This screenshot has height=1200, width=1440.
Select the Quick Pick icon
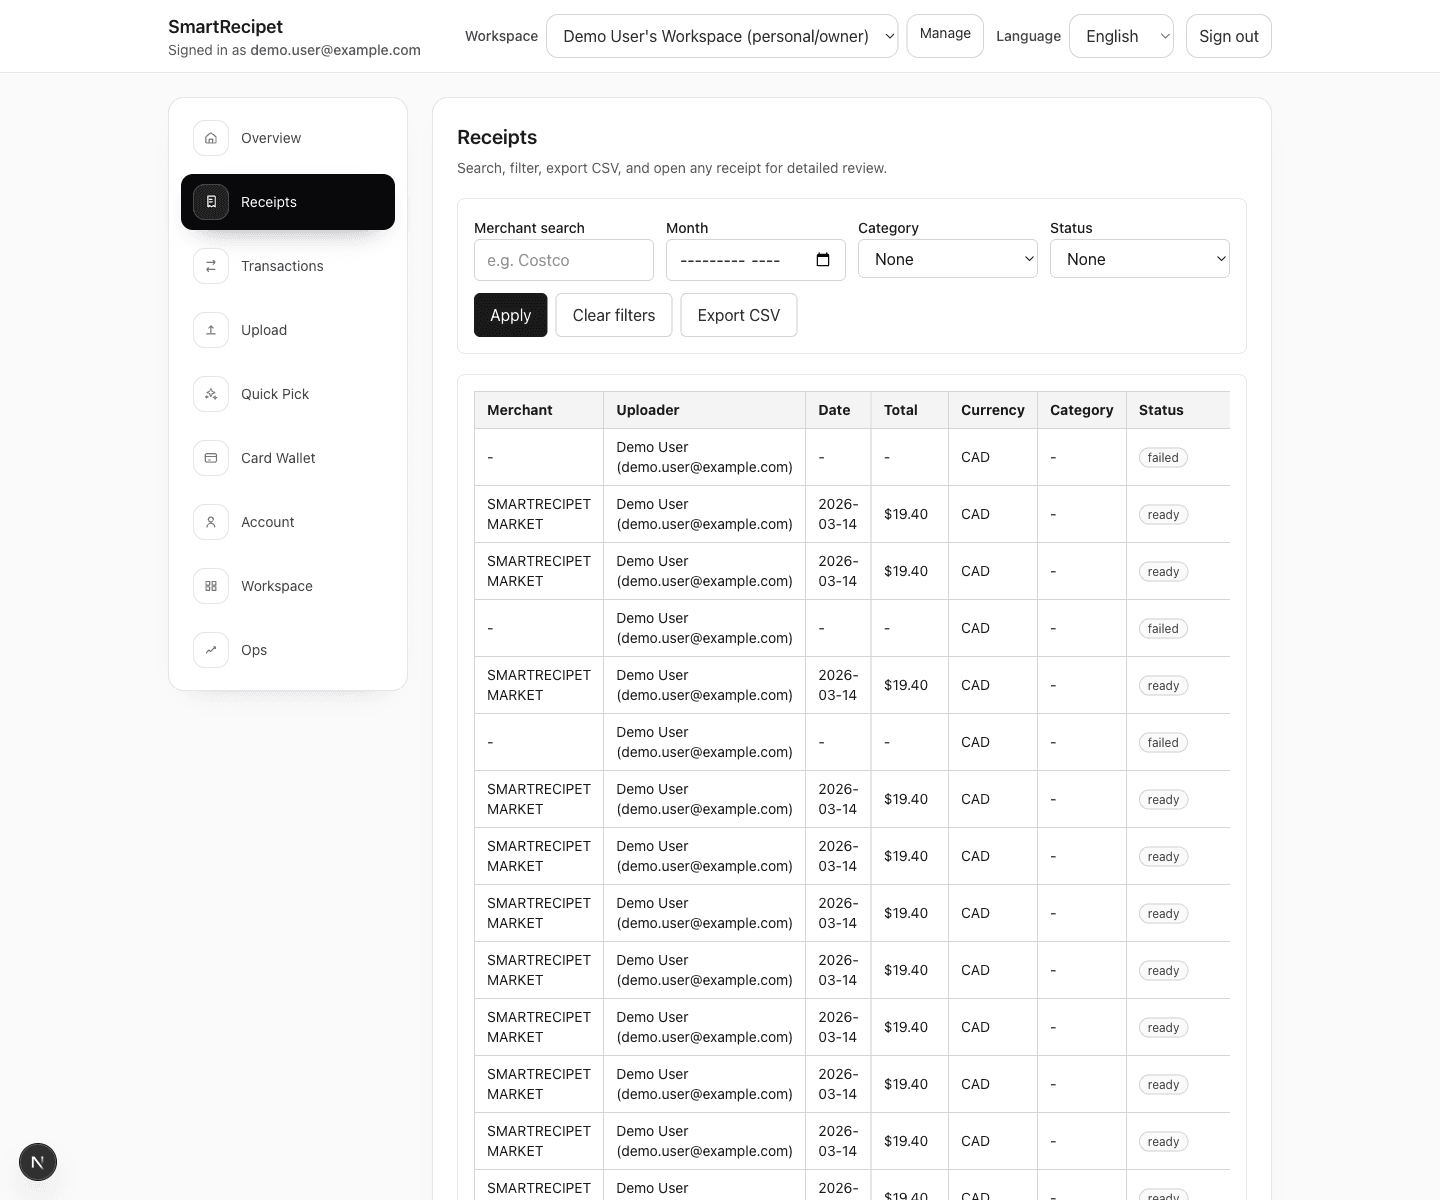210,394
